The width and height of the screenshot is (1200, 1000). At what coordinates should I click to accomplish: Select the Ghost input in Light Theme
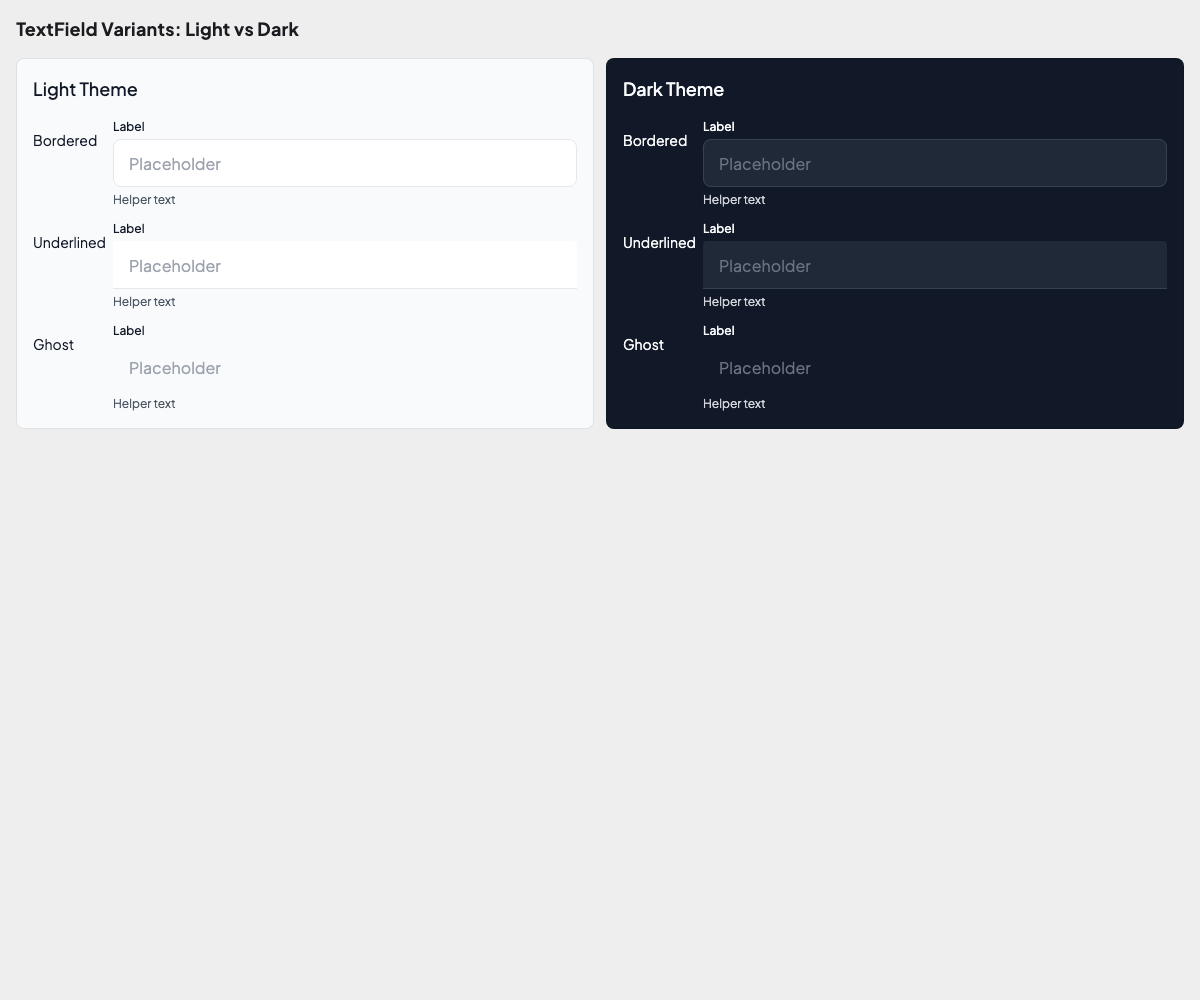click(x=344, y=367)
